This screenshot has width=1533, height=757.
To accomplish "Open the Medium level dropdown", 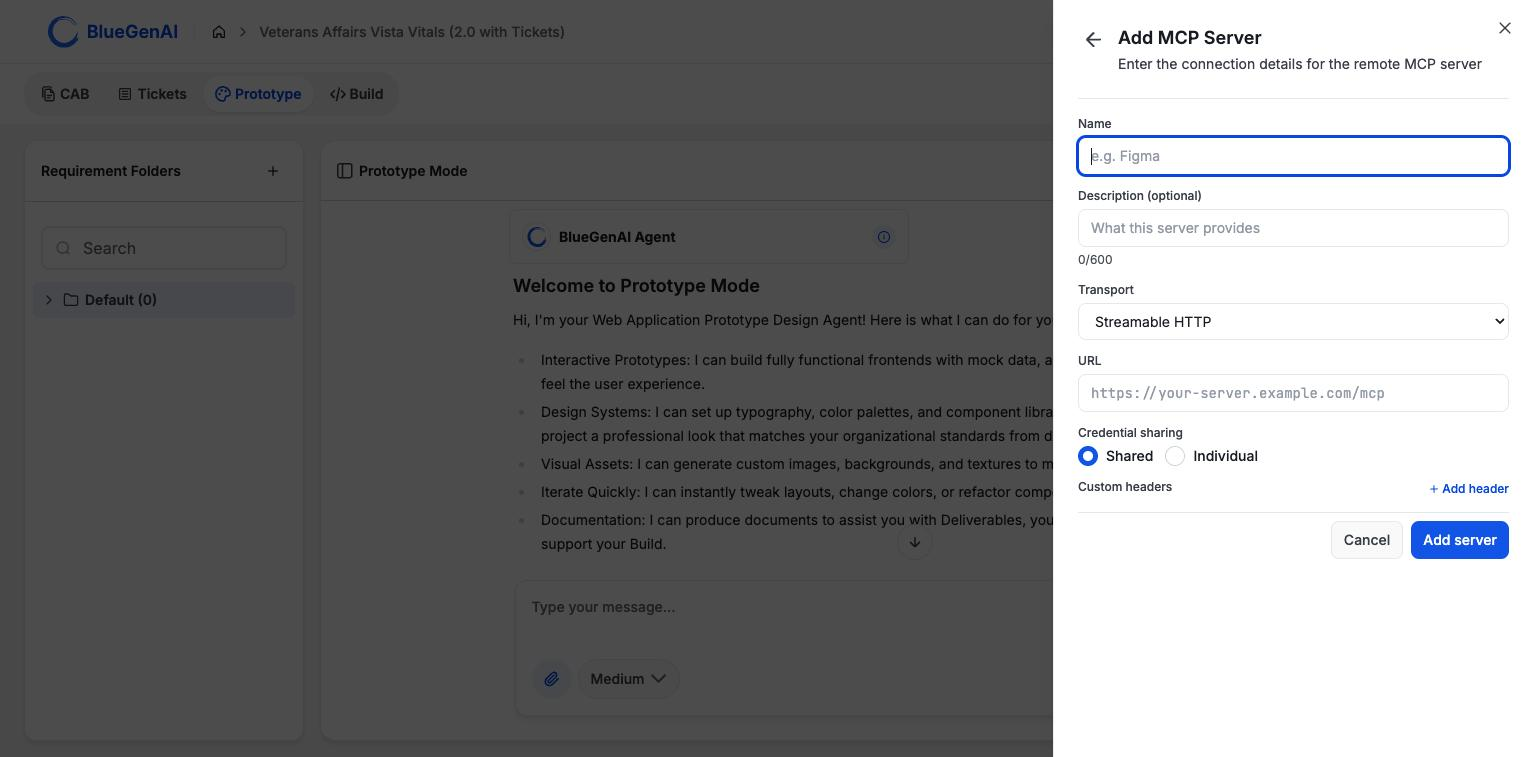I will [627, 679].
